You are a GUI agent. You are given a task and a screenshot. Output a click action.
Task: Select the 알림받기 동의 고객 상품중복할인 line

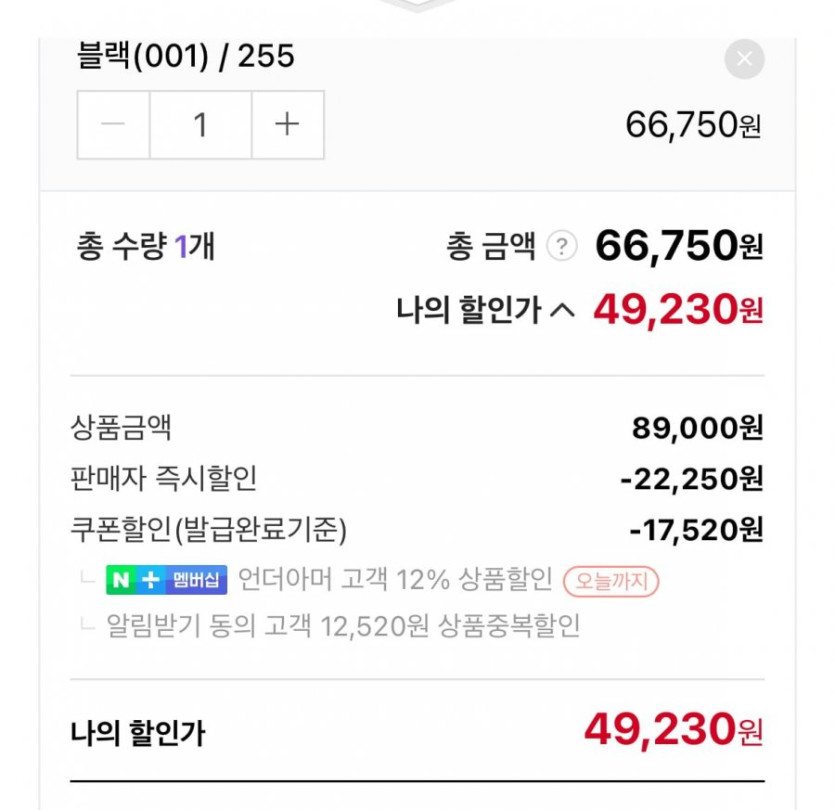[x=343, y=626]
